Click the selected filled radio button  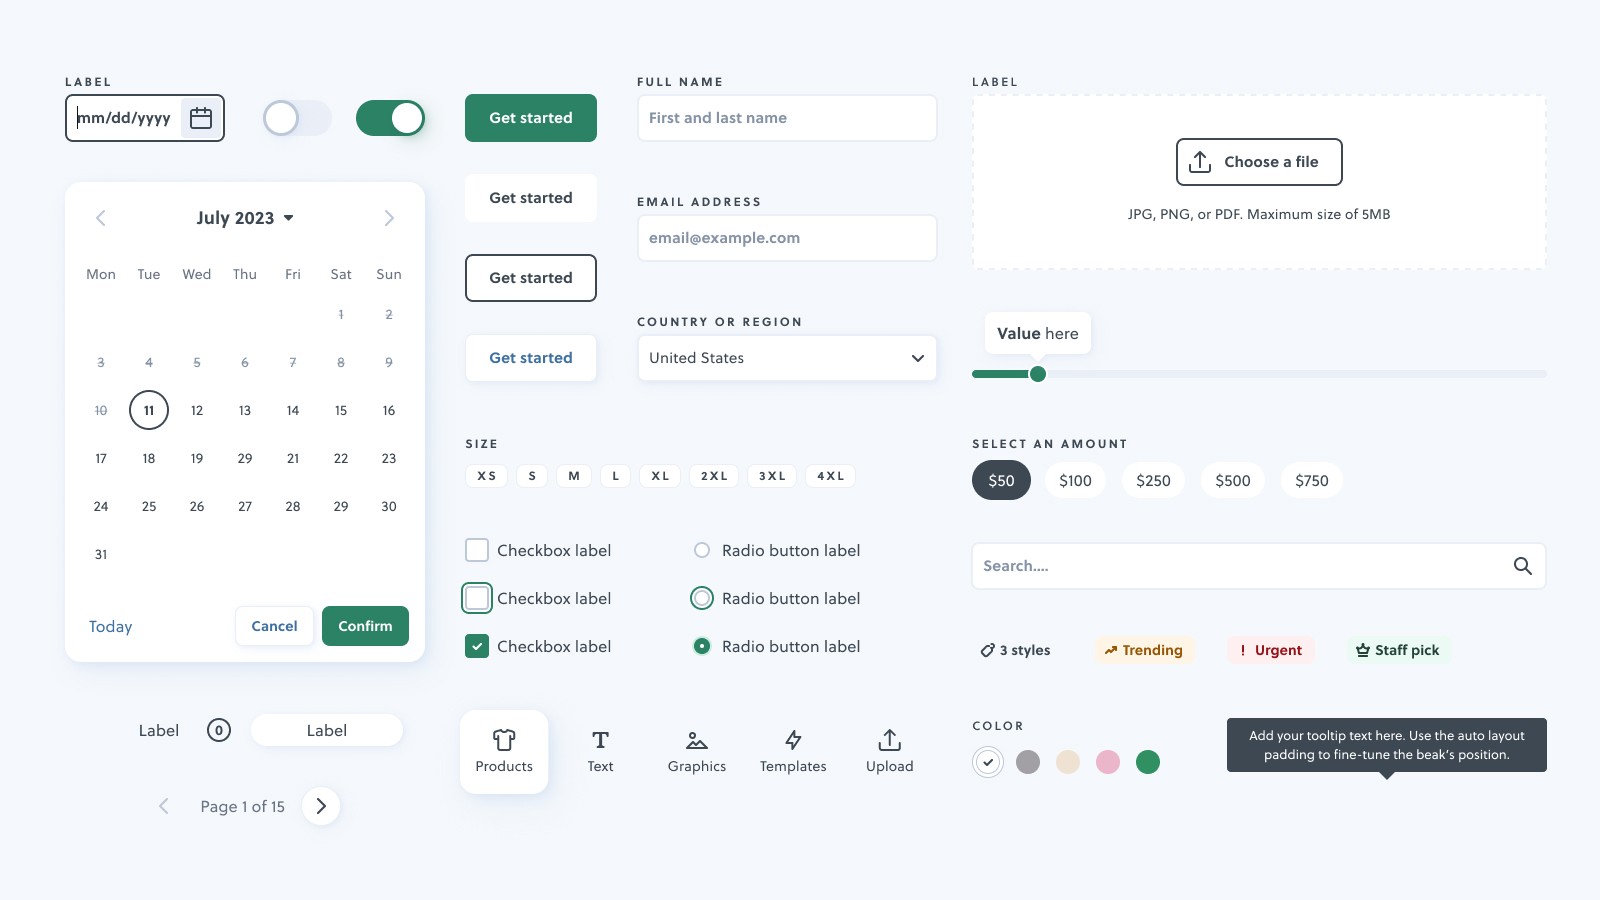pyautogui.click(x=702, y=646)
